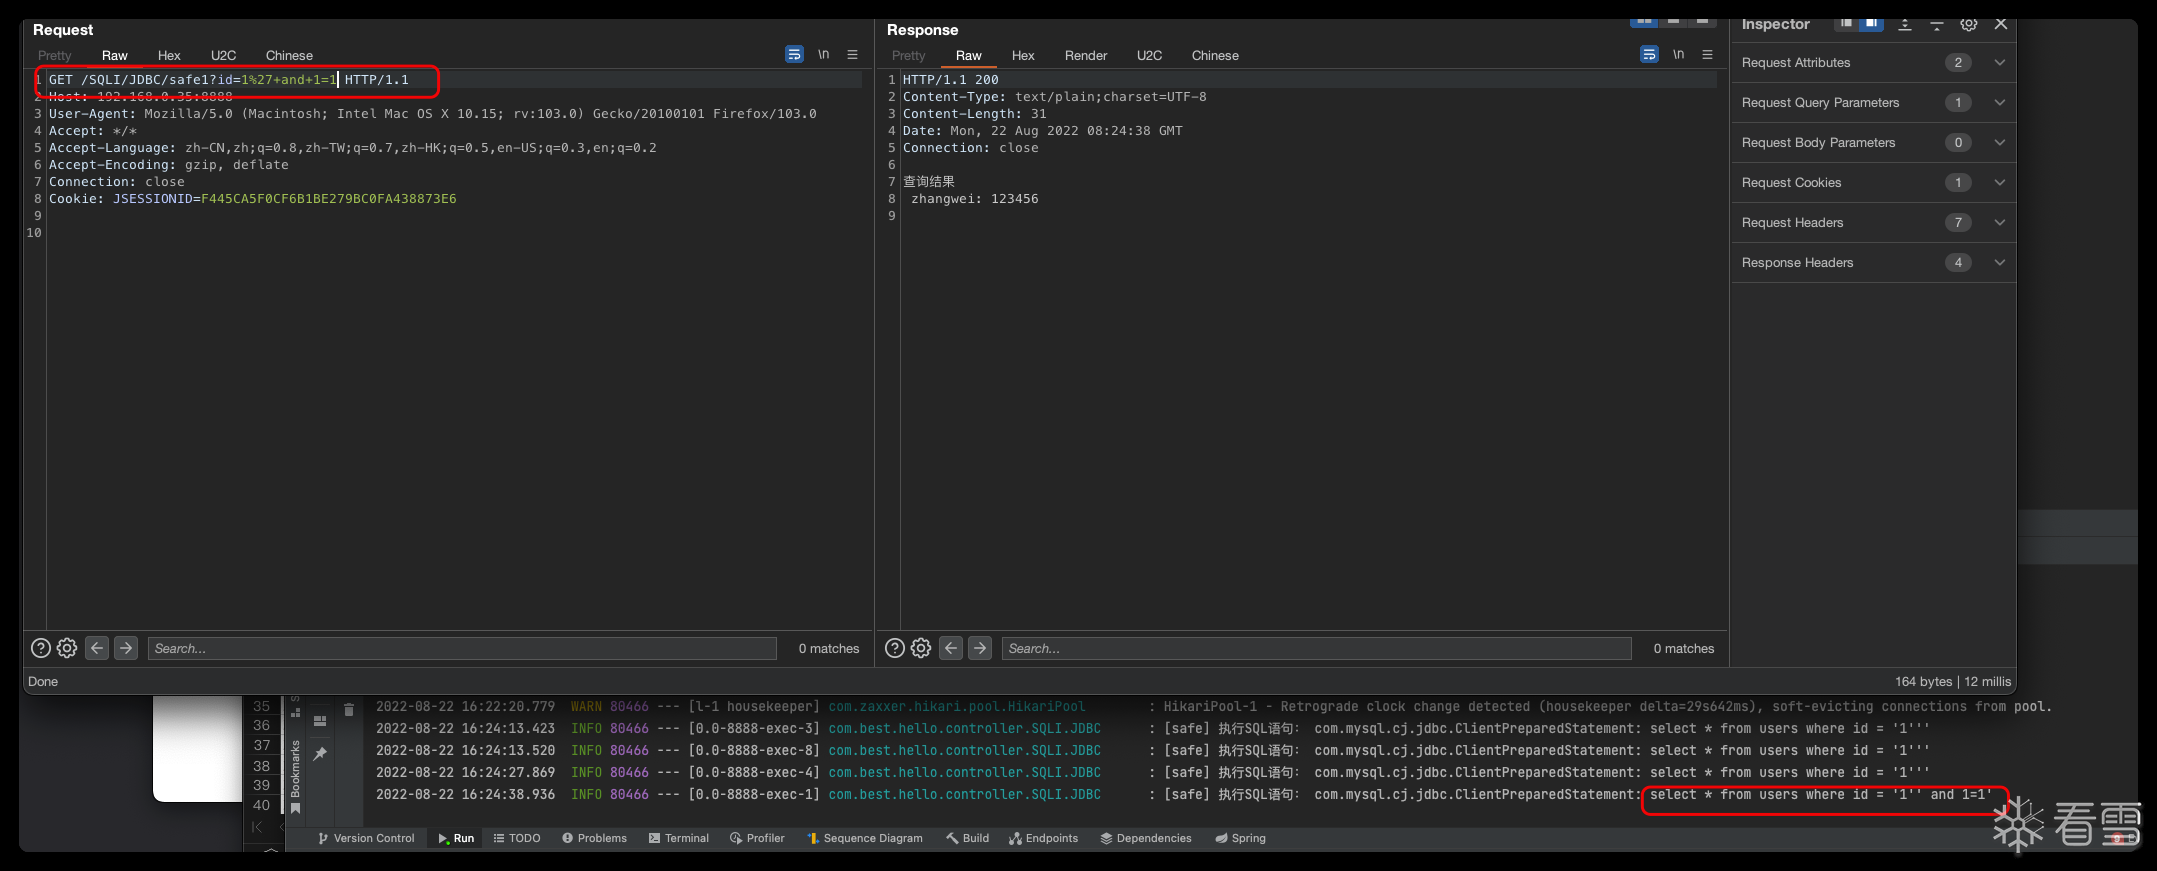Pin the Run tab with the pushpin icon
Screen dimensions: 2157x871
320,754
